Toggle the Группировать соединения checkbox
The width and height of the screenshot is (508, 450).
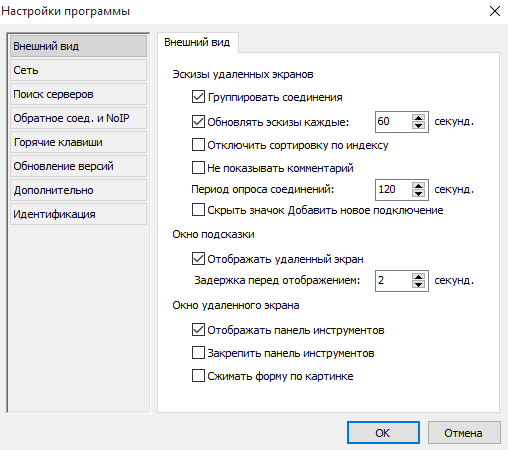[x=198, y=97]
